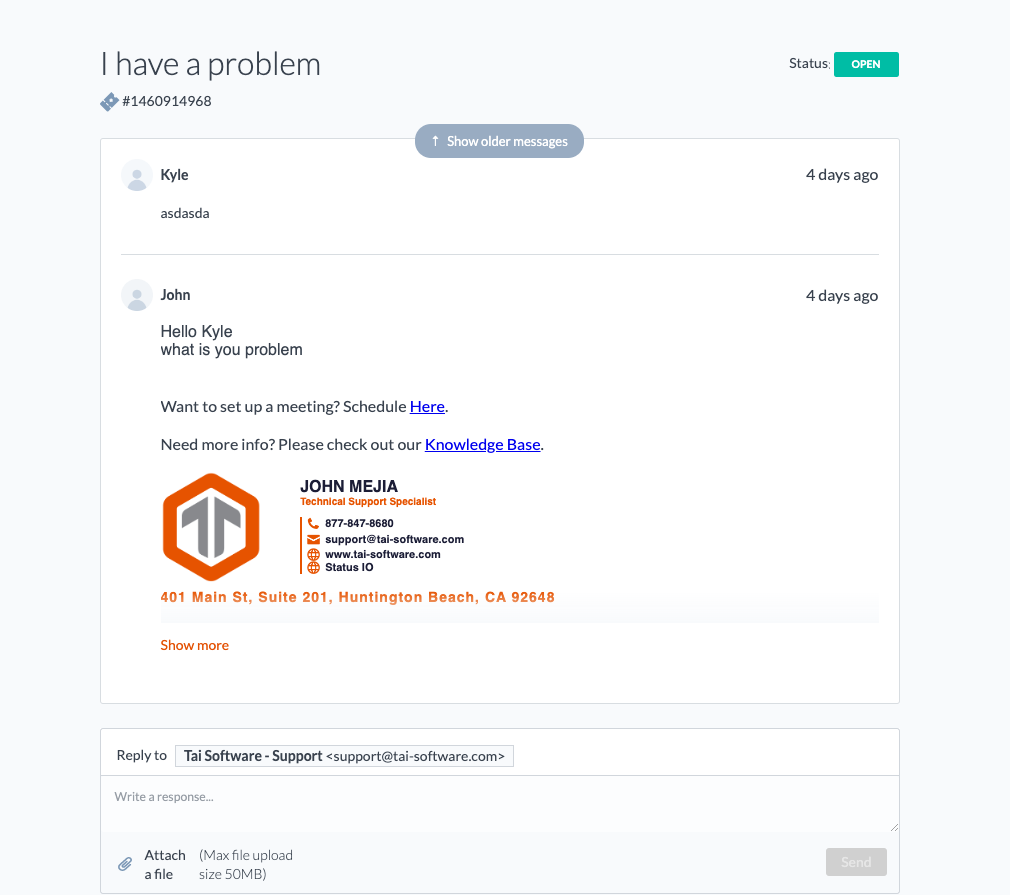Click ticket number #1460914968

click(167, 101)
